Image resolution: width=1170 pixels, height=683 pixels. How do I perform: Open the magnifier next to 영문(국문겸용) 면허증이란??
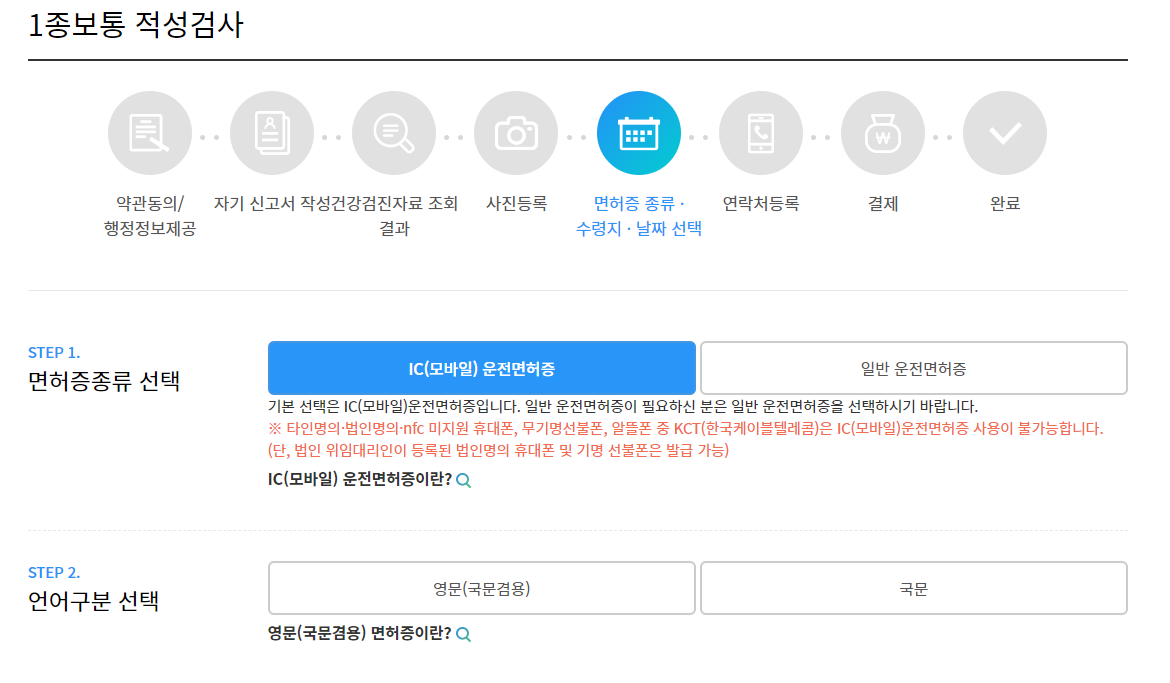pos(463,634)
